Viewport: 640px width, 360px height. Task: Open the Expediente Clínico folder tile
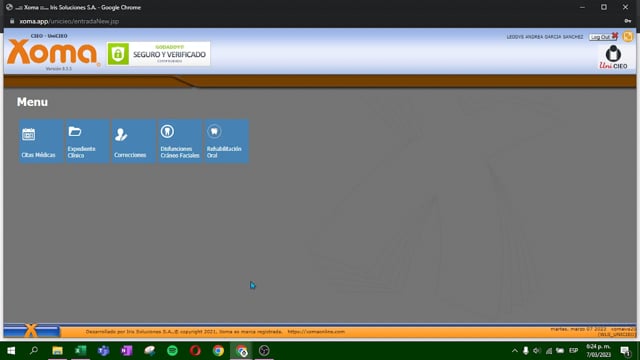coord(87,141)
